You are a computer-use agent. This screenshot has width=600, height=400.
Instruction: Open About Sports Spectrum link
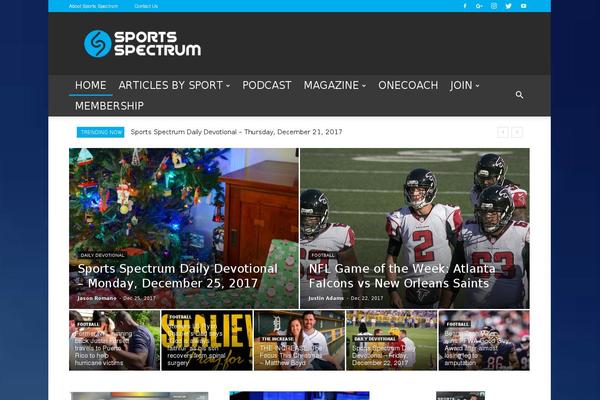pyautogui.click(x=93, y=6)
